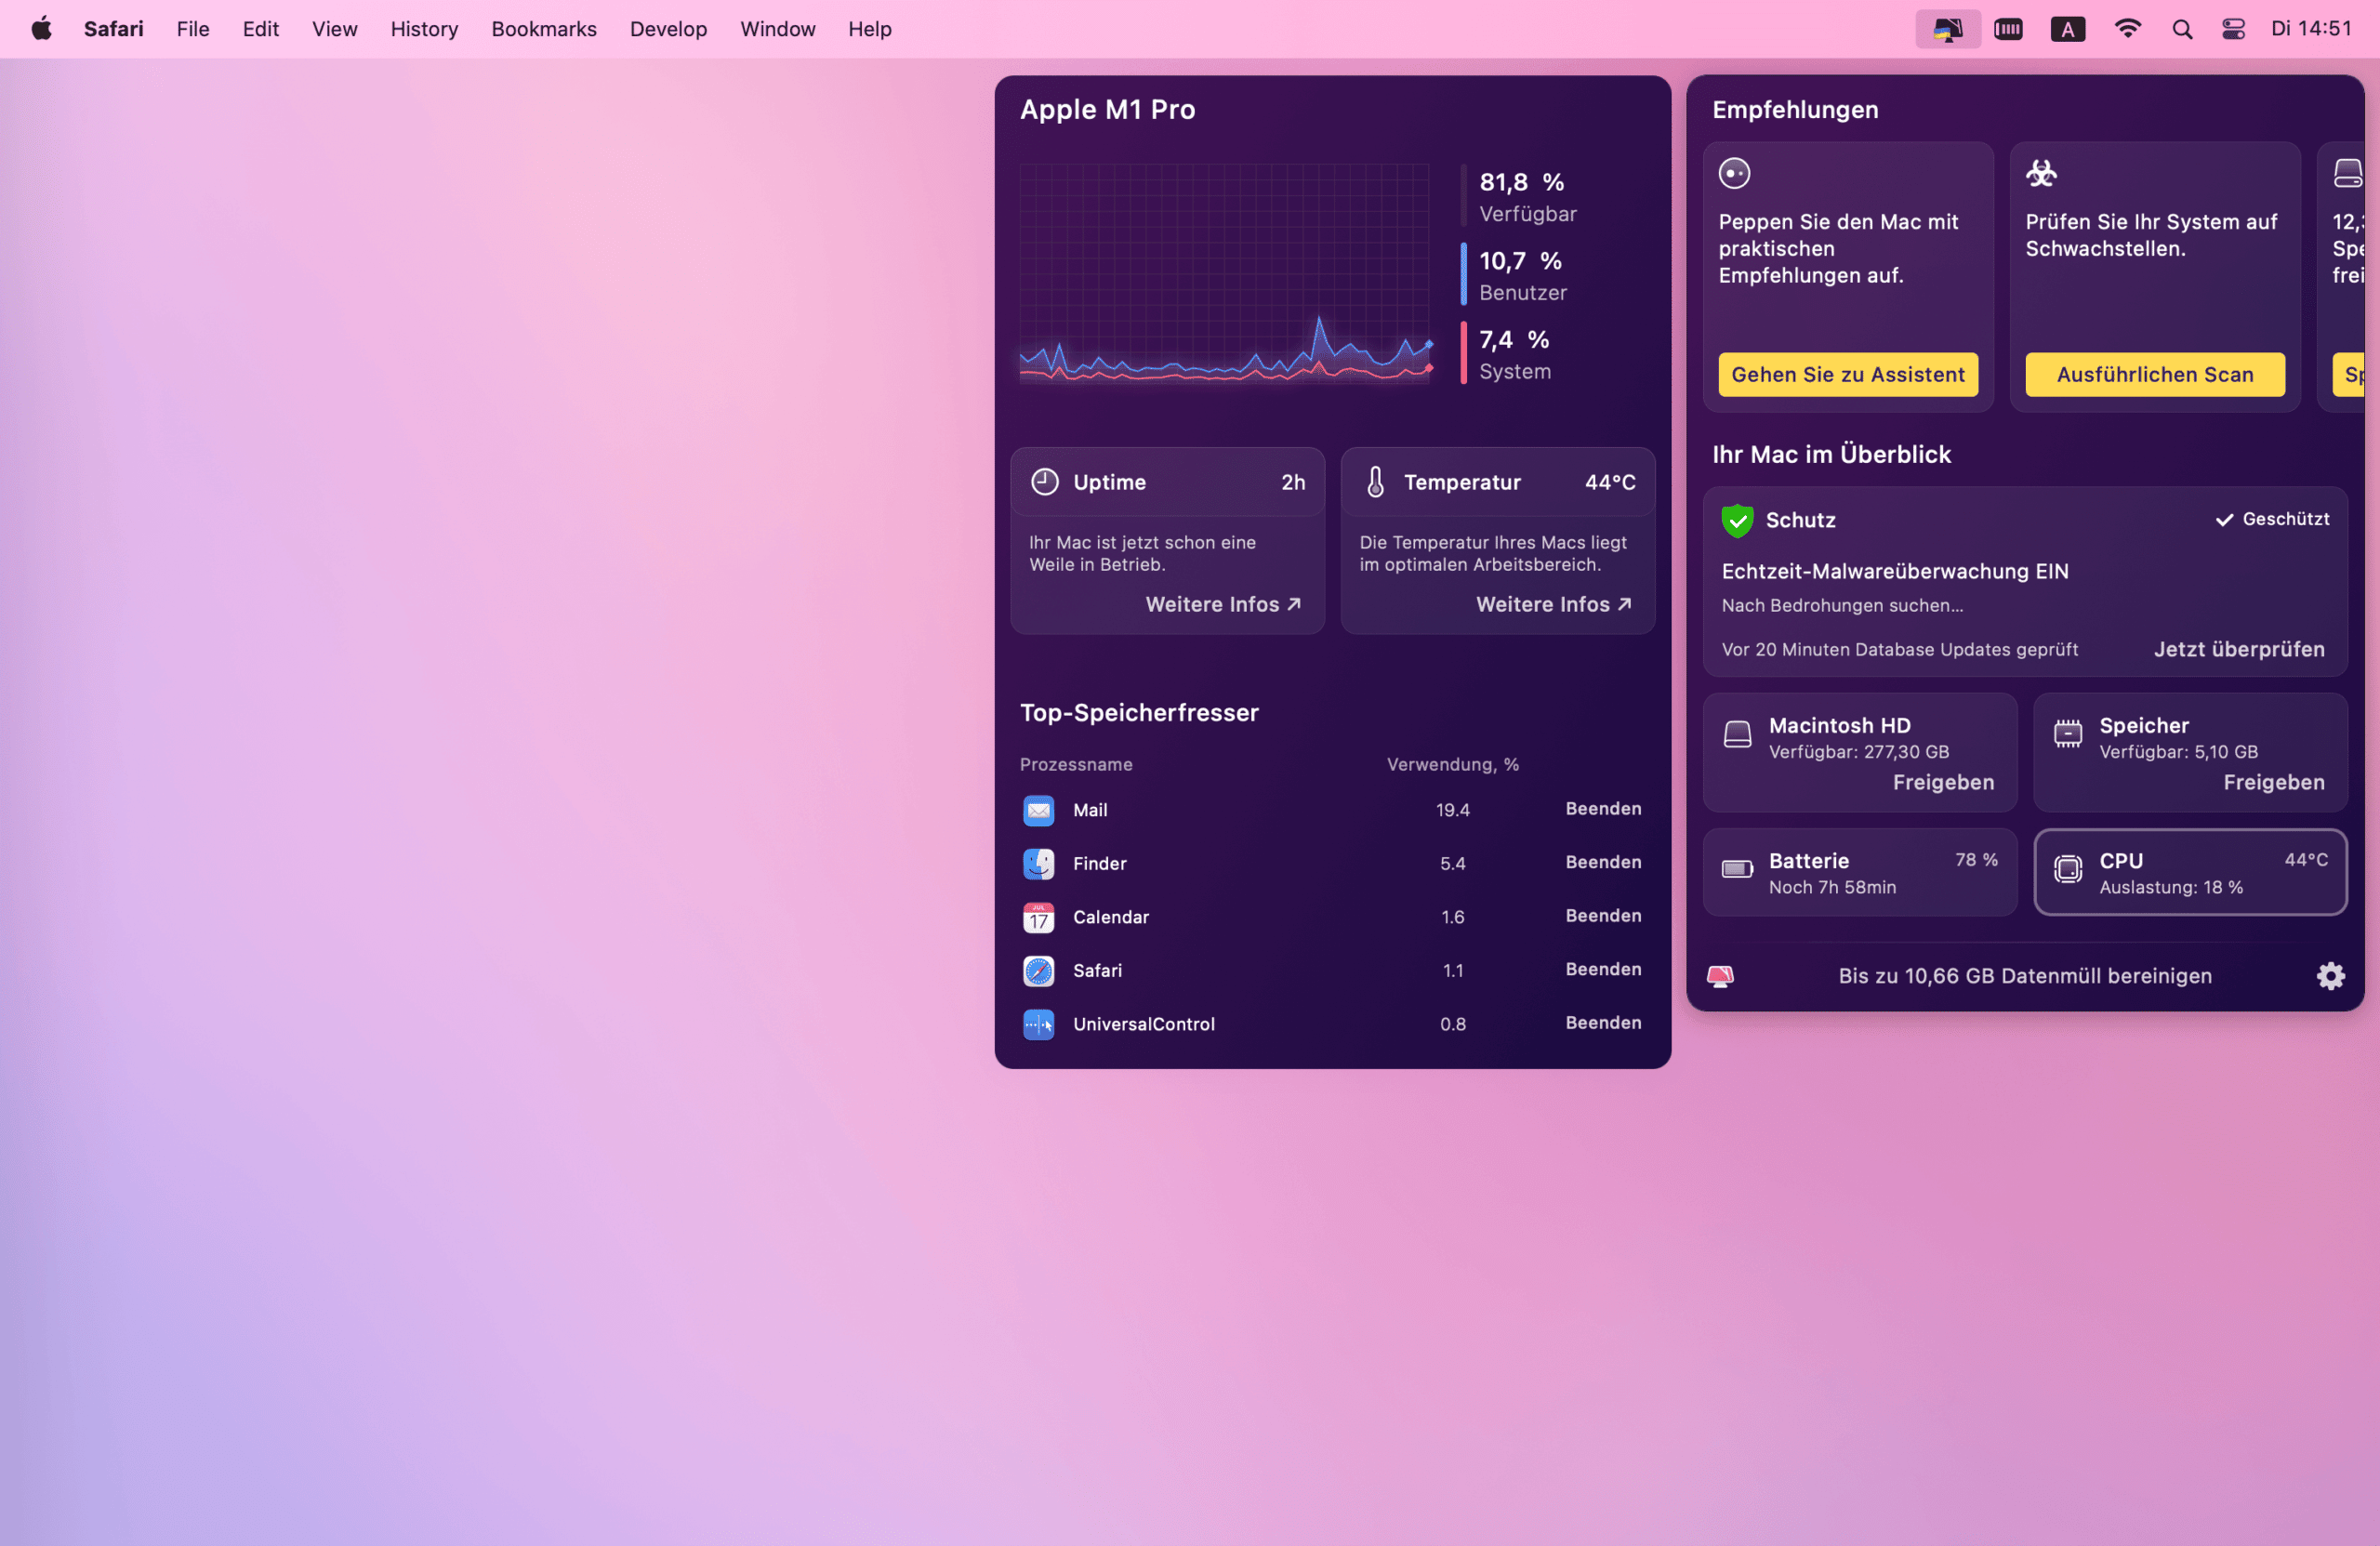Click the Uptime clock icon
Viewport: 2380px width, 1546px height.
coord(1044,482)
